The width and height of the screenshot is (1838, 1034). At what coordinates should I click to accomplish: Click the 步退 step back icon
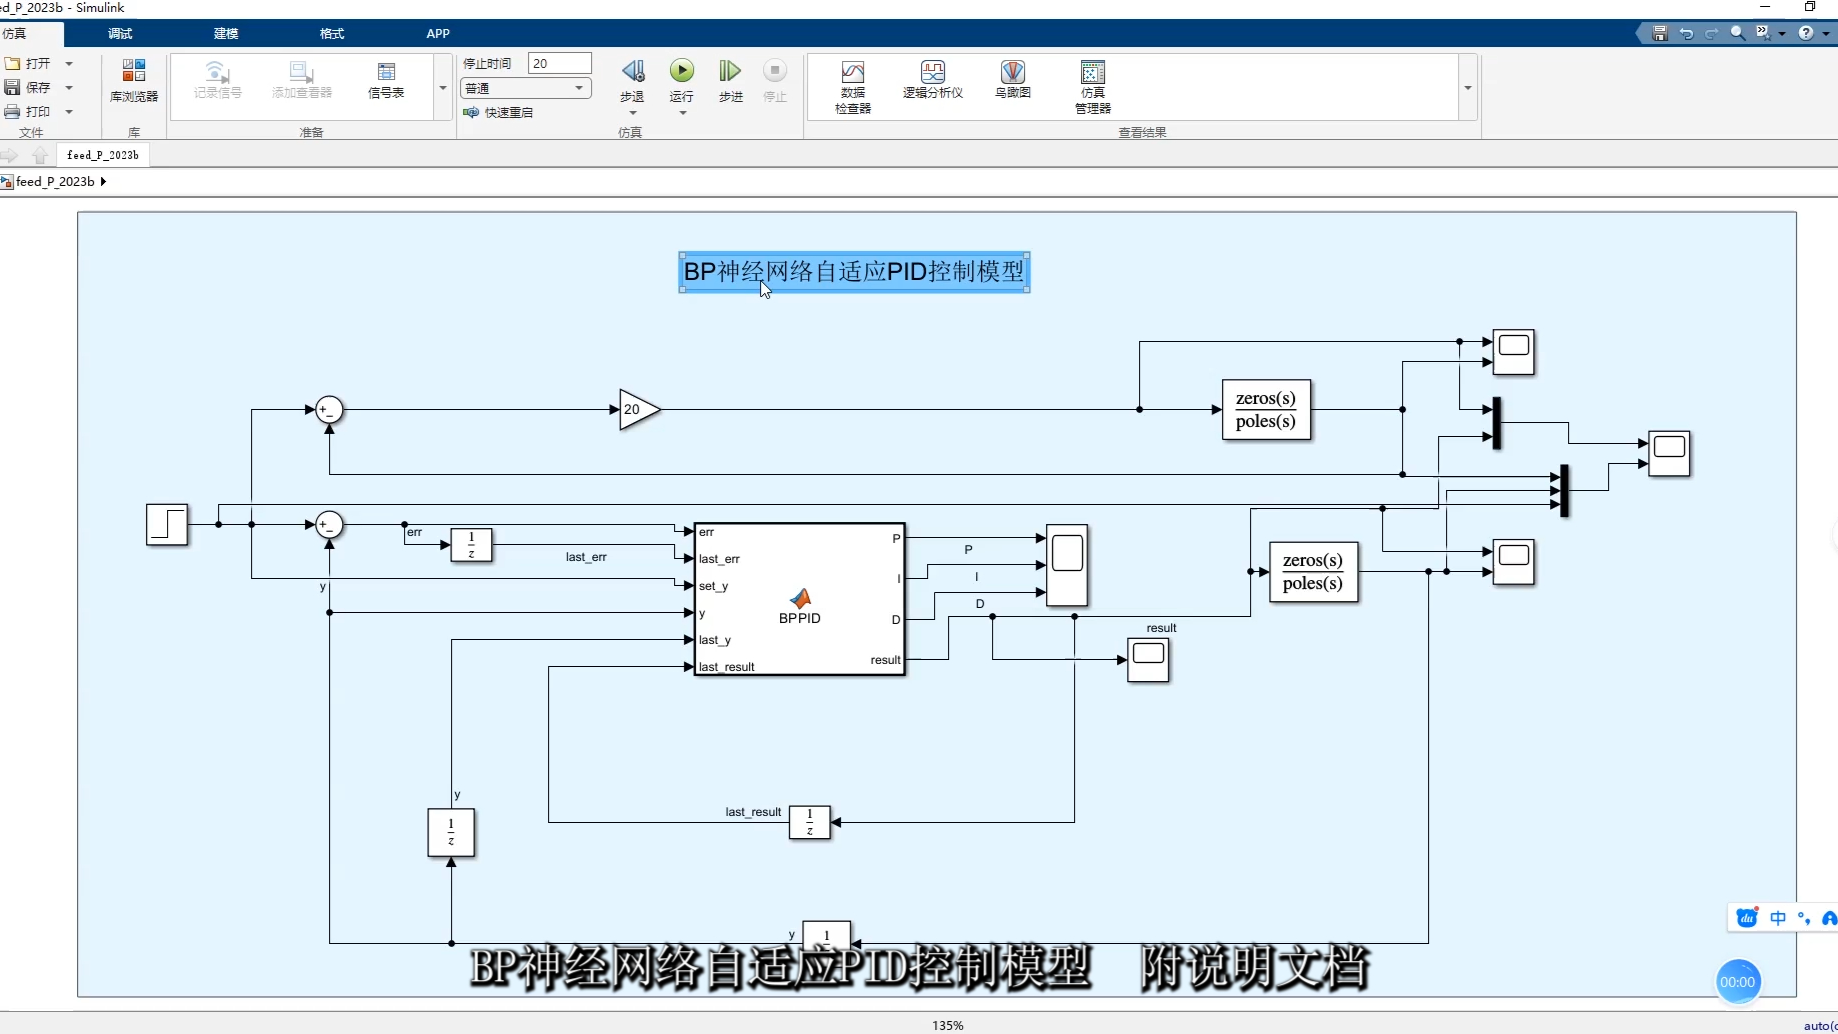[632, 71]
